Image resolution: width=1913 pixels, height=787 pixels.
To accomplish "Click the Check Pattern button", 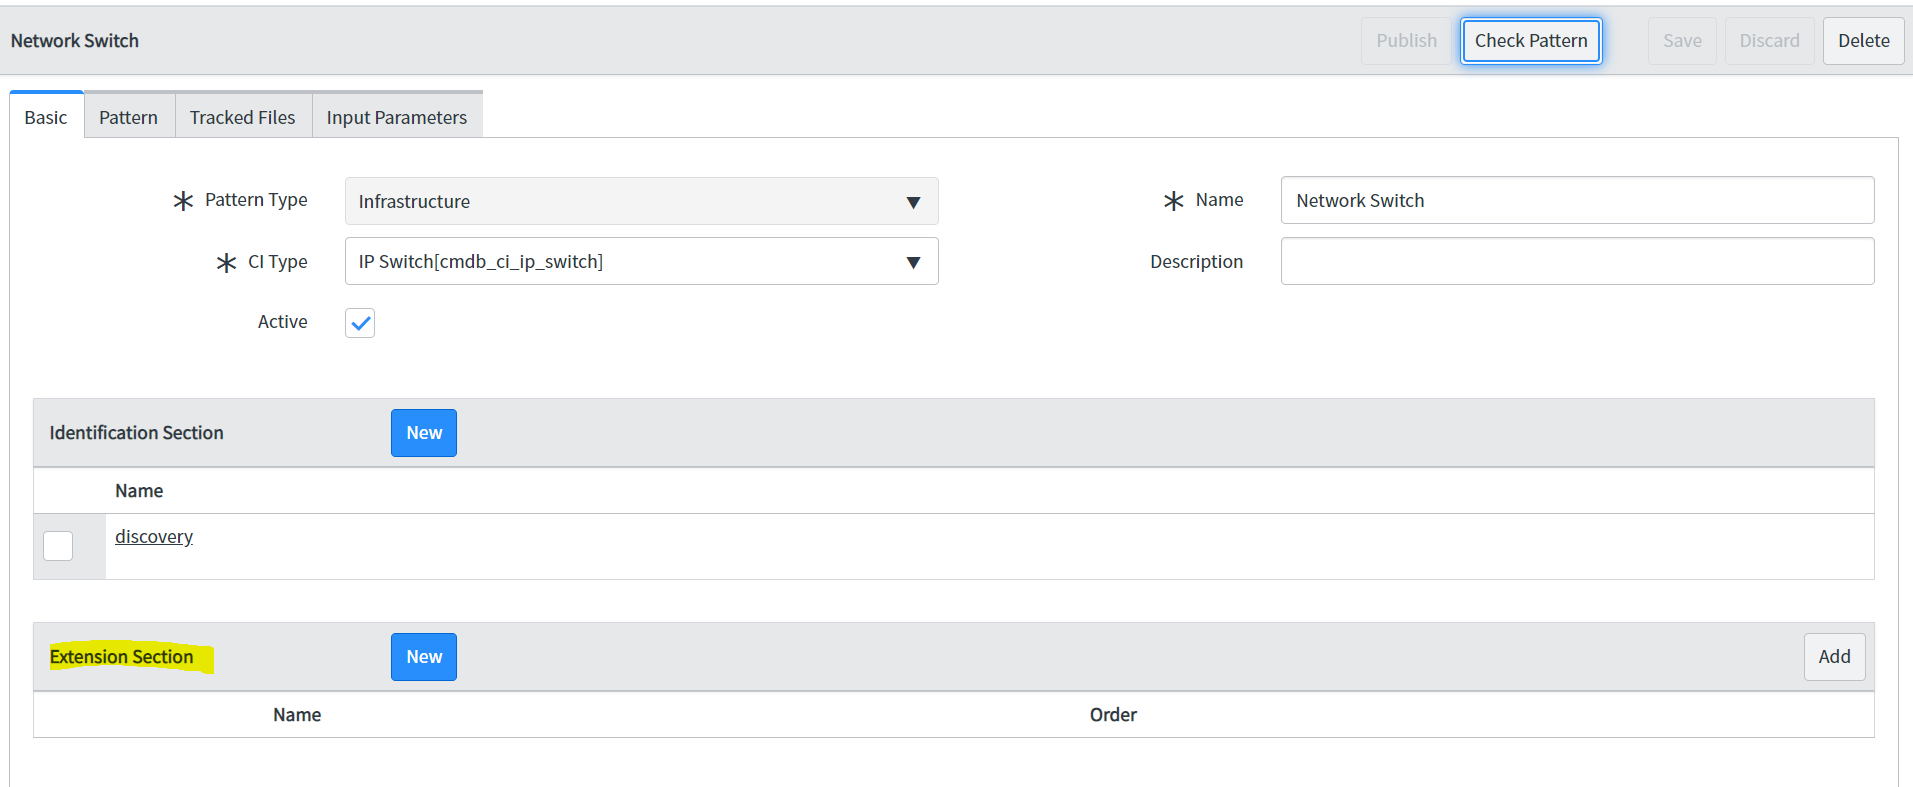I will [x=1531, y=41].
